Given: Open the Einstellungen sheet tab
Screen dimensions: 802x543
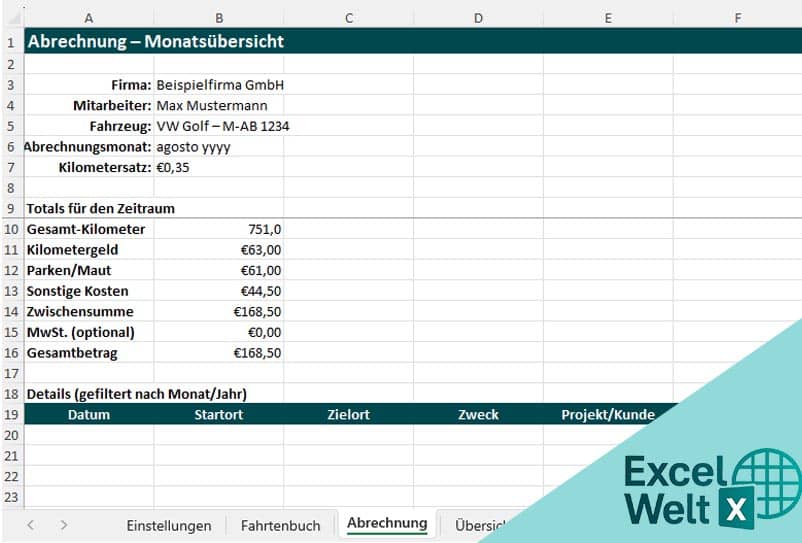Looking at the screenshot, I should click(169, 525).
